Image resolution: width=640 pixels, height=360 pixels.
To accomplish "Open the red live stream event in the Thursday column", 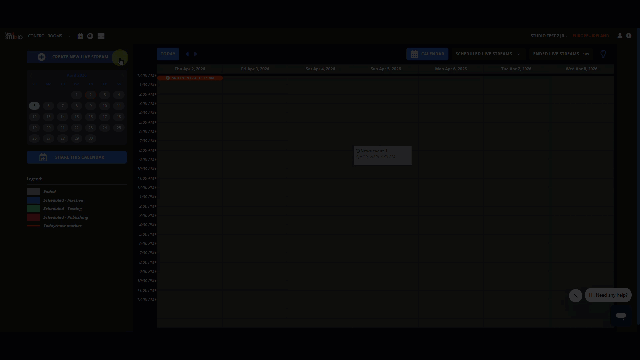I will click(190, 78).
